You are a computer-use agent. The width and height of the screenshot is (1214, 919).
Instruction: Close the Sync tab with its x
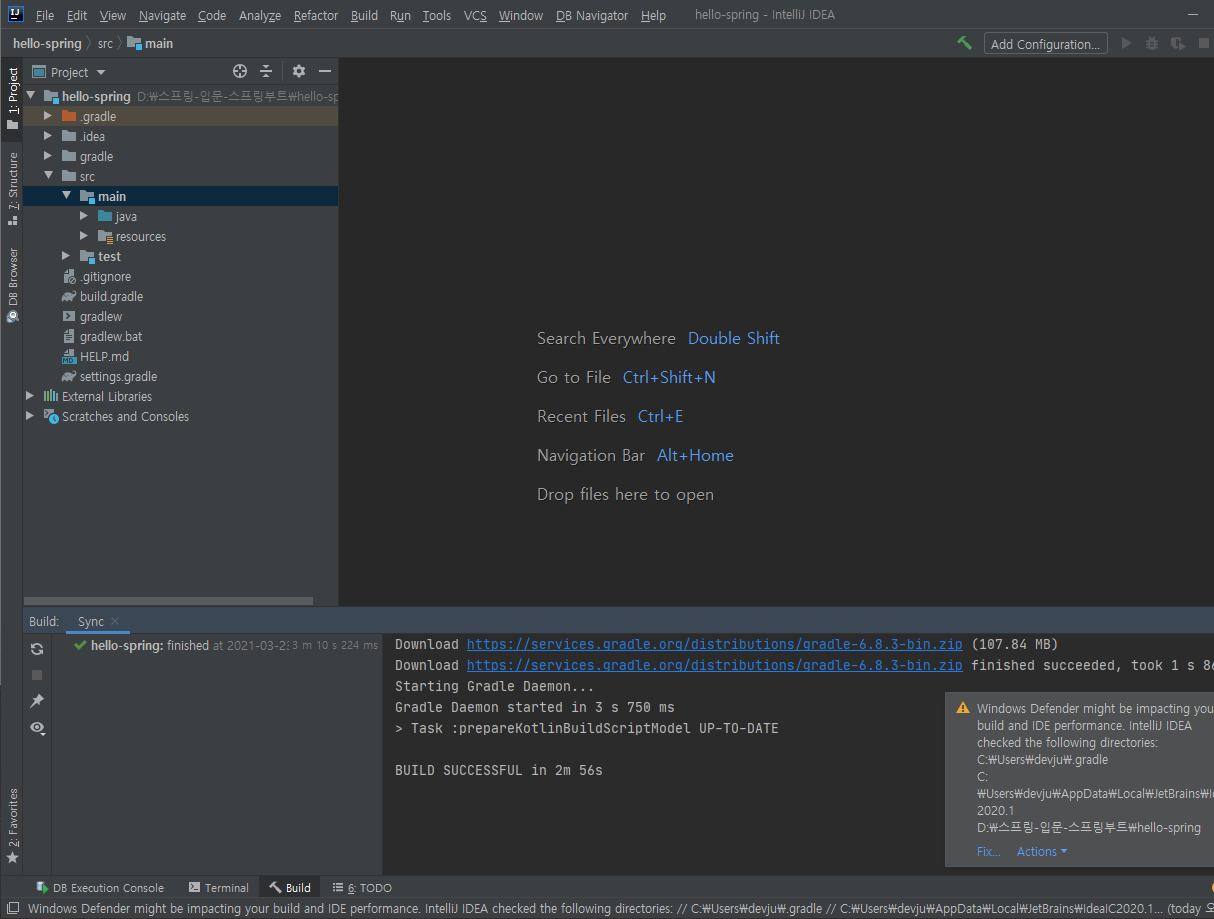point(115,621)
